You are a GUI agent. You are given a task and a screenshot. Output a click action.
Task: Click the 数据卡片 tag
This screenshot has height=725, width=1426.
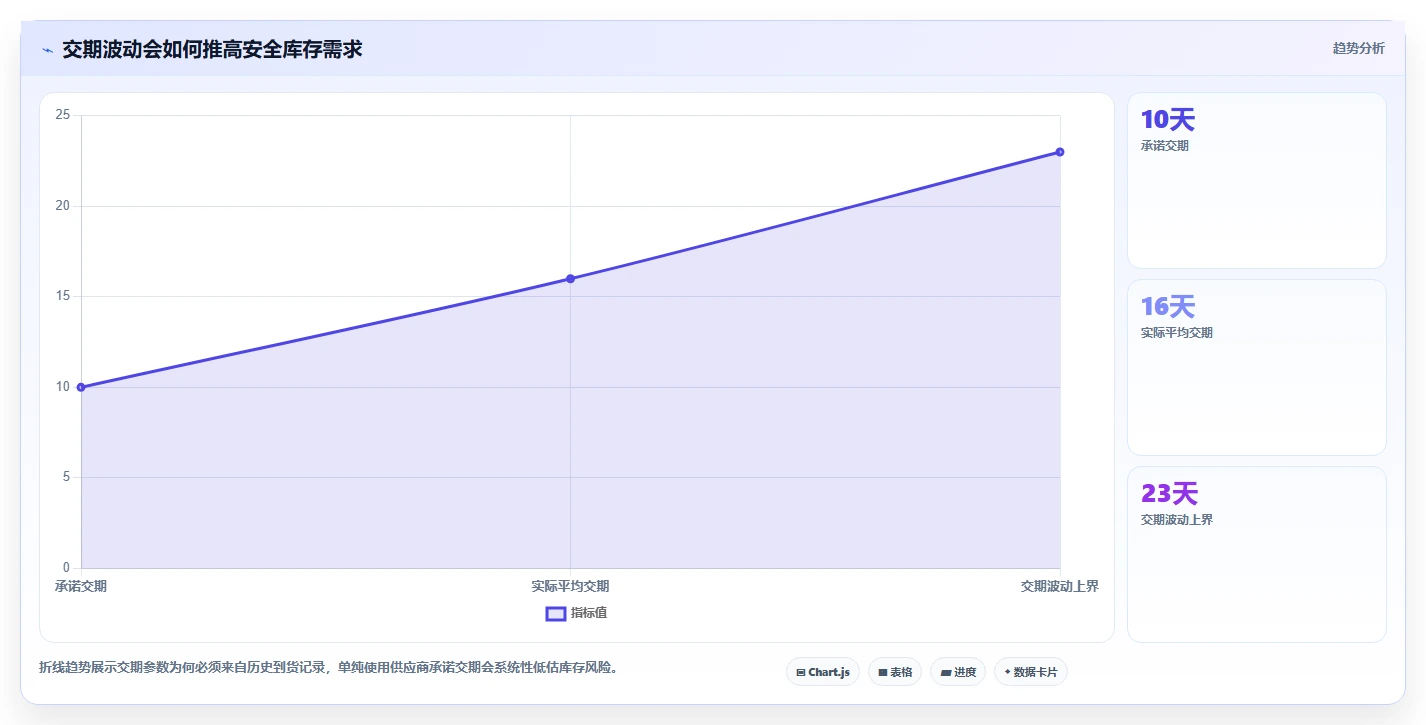pyautogui.click(x=1031, y=672)
